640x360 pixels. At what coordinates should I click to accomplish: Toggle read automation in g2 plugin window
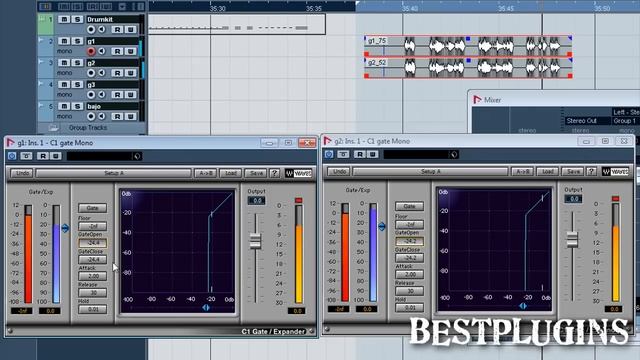point(360,154)
